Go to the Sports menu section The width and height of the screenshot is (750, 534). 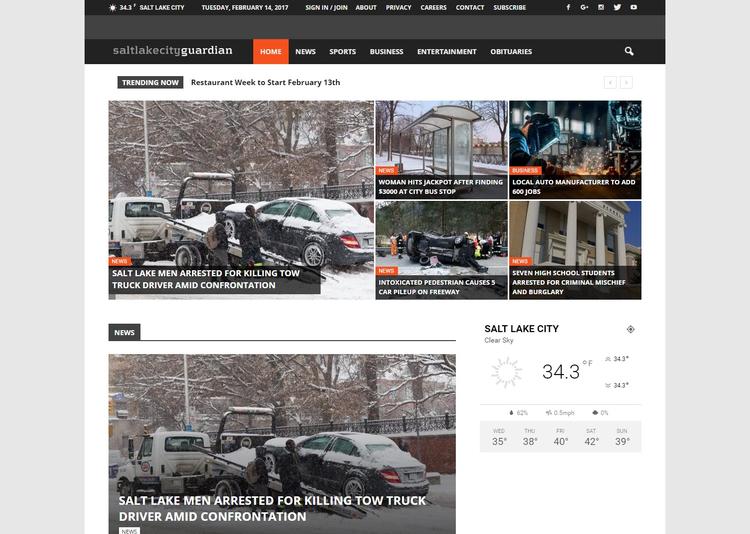[x=342, y=51]
